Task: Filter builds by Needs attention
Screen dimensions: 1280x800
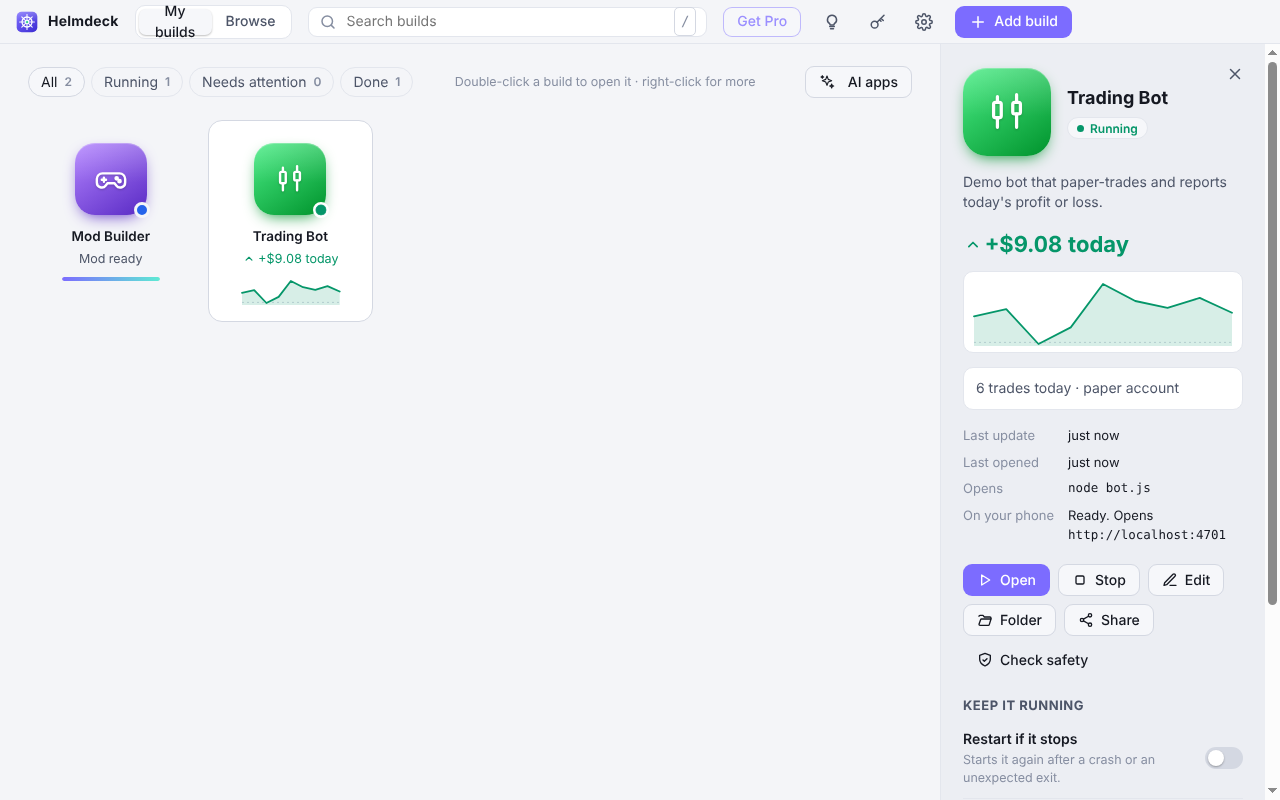Action: click(261, 82)
